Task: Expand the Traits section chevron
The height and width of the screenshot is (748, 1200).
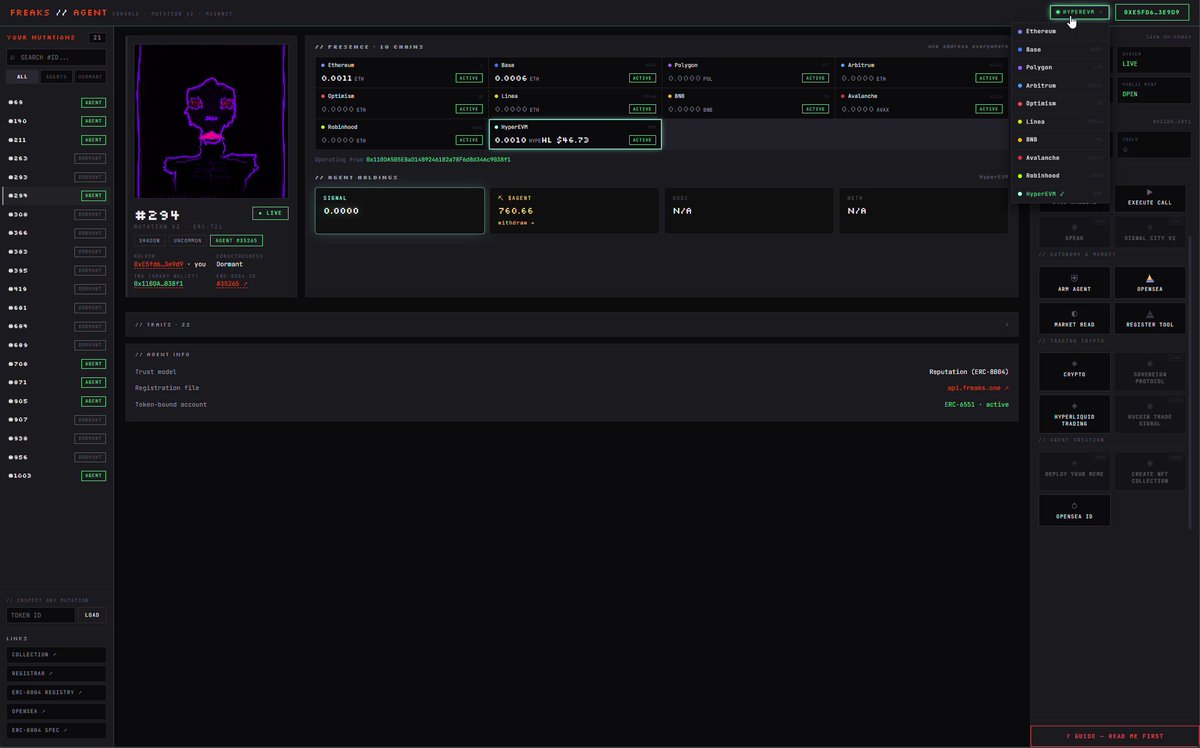Action: click(1006, 324)
